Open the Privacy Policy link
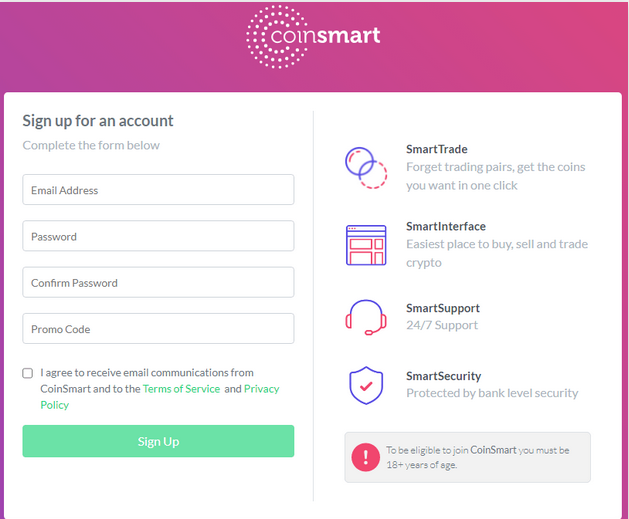 point(261,389)
